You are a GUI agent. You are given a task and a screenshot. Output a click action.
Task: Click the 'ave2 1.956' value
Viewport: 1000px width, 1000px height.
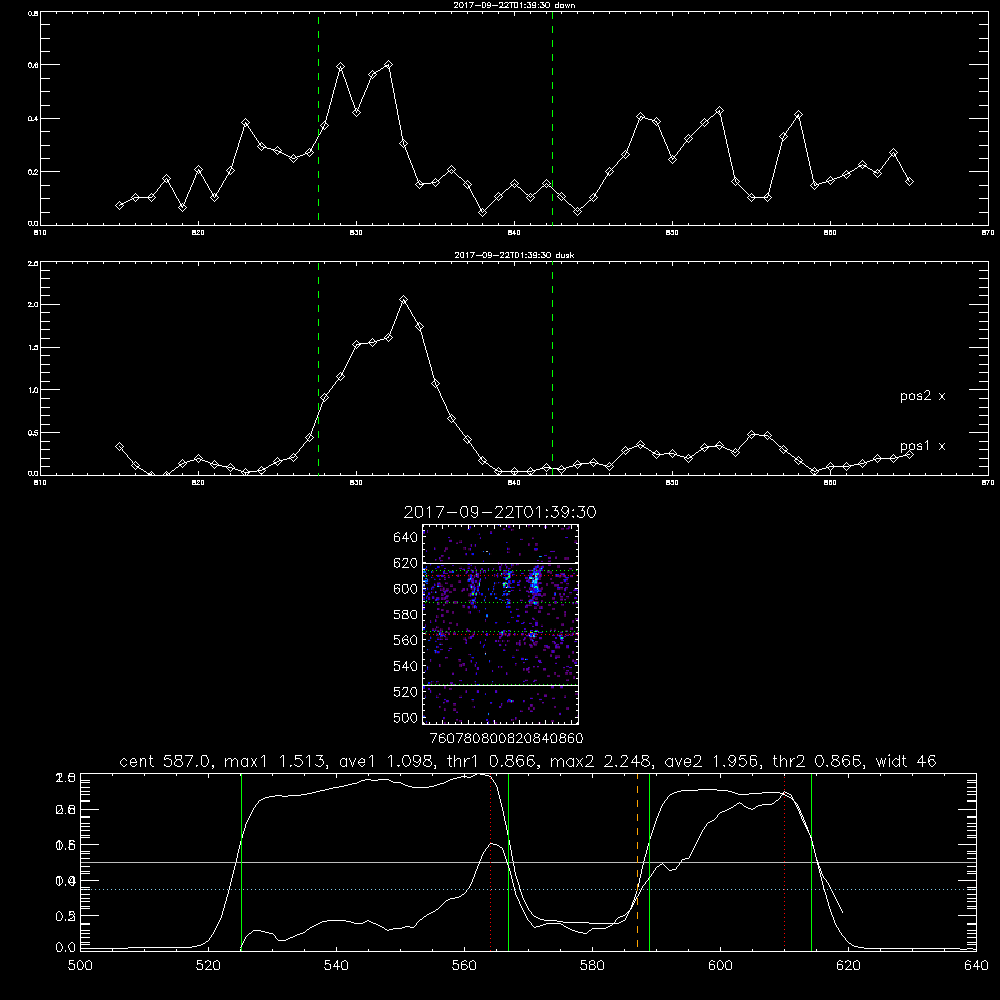[714, 761]
